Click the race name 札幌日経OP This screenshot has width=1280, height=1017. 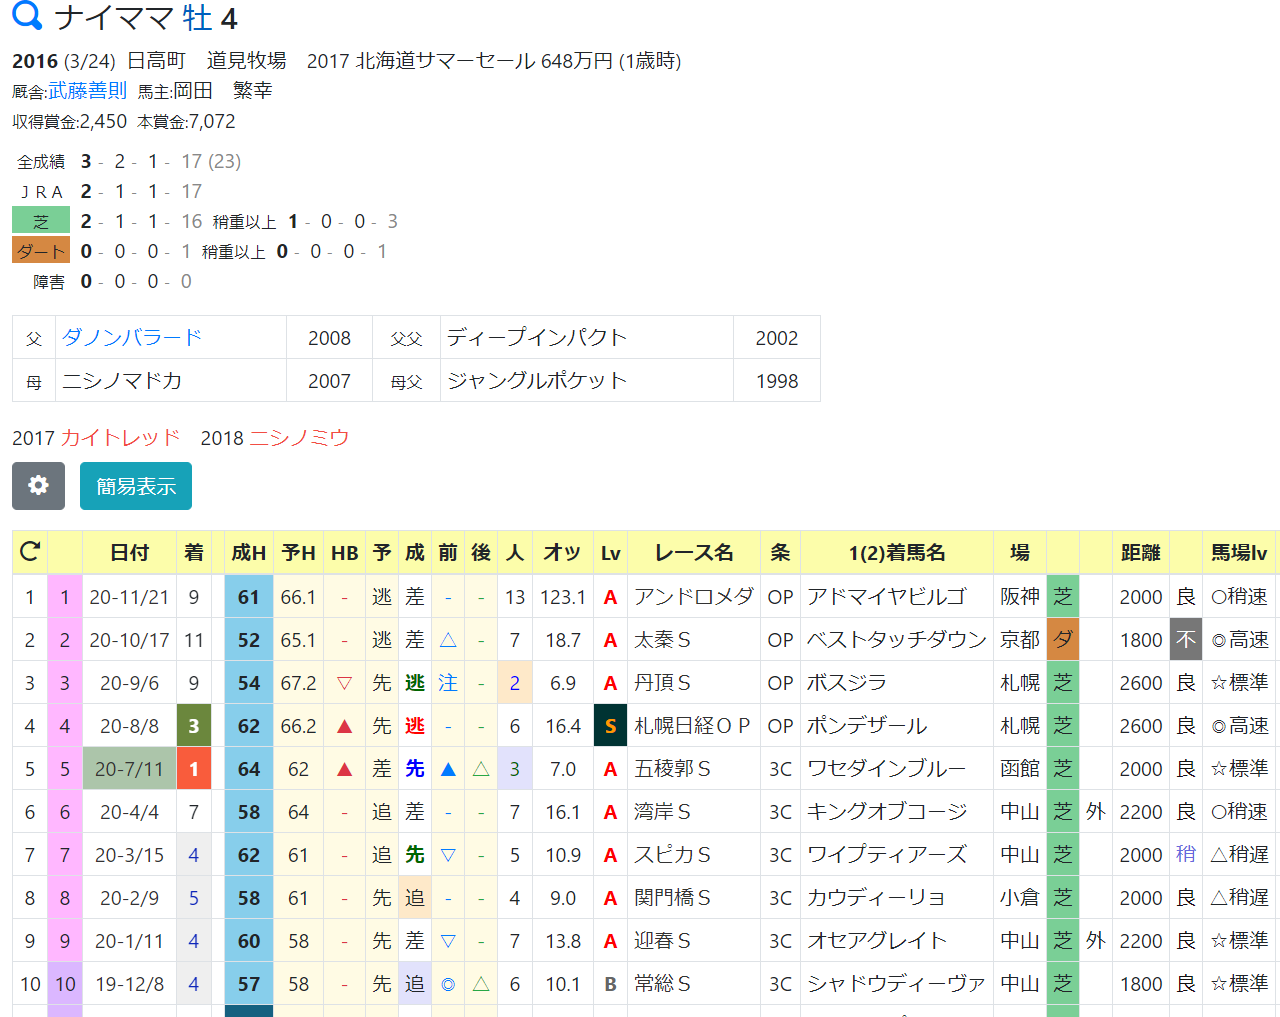pyautogui.click(x=692, y=726)
